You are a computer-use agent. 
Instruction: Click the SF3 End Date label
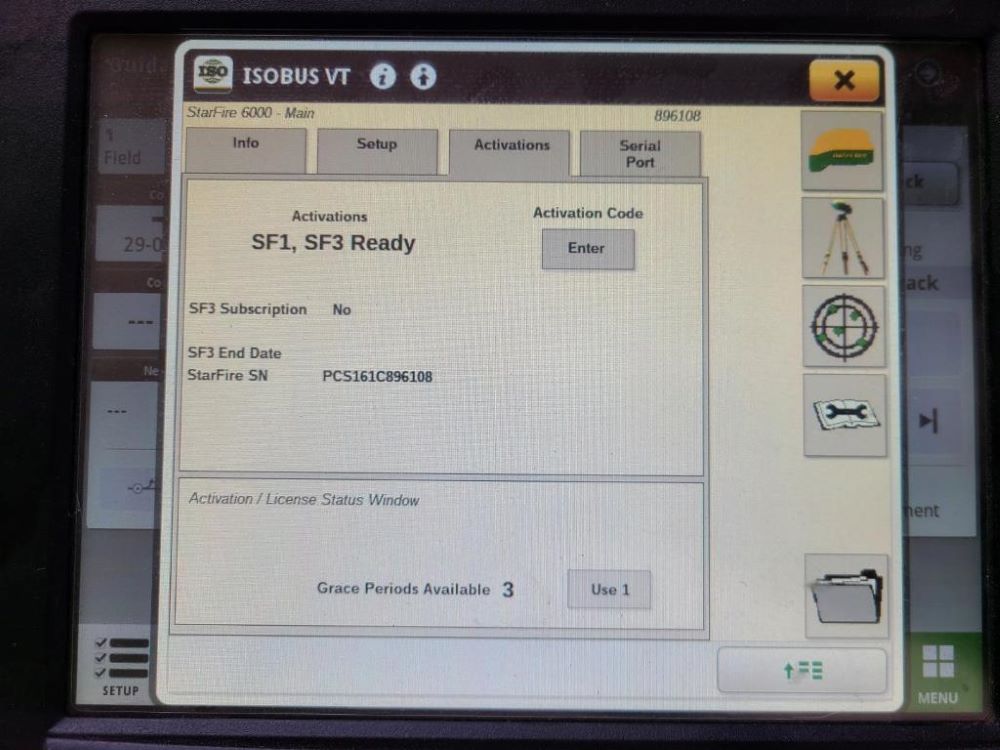234,353
